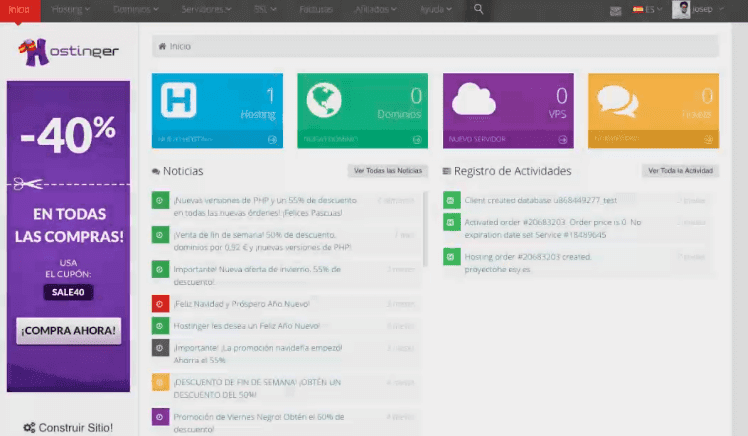Image resolution: width=748 pixels, height=436 pixels.
Task: Expand the Servidores menu
Action: click(x=206, y=10)
